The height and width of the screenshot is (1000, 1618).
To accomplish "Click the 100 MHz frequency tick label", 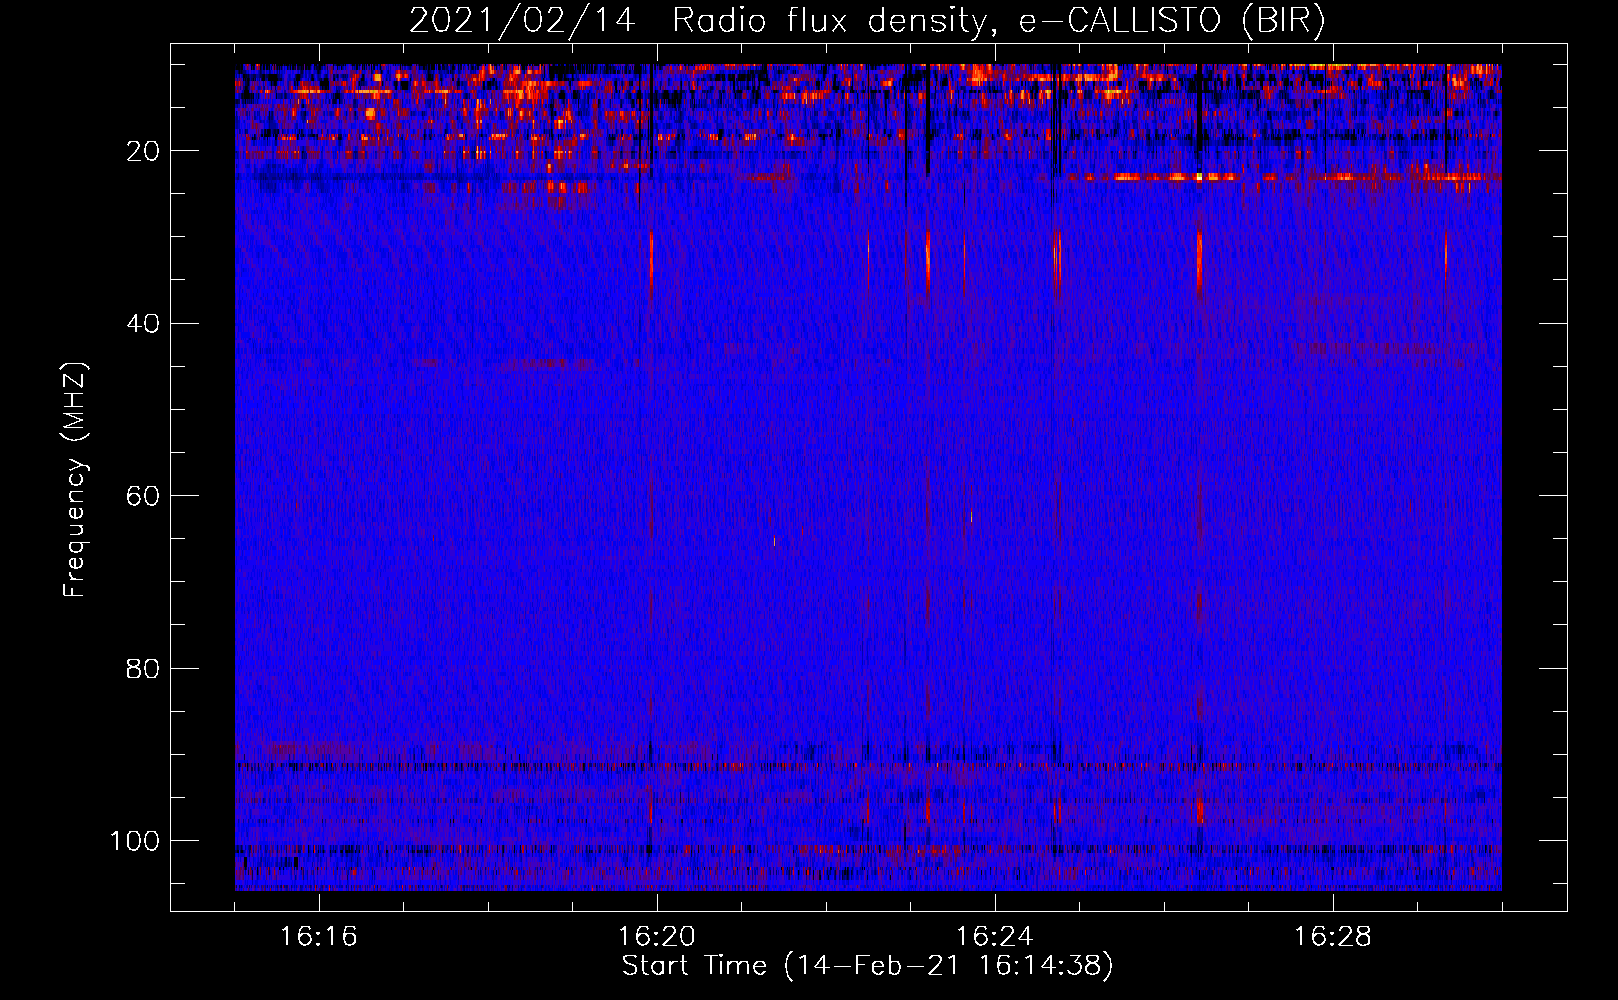I will tap(135, 841).
